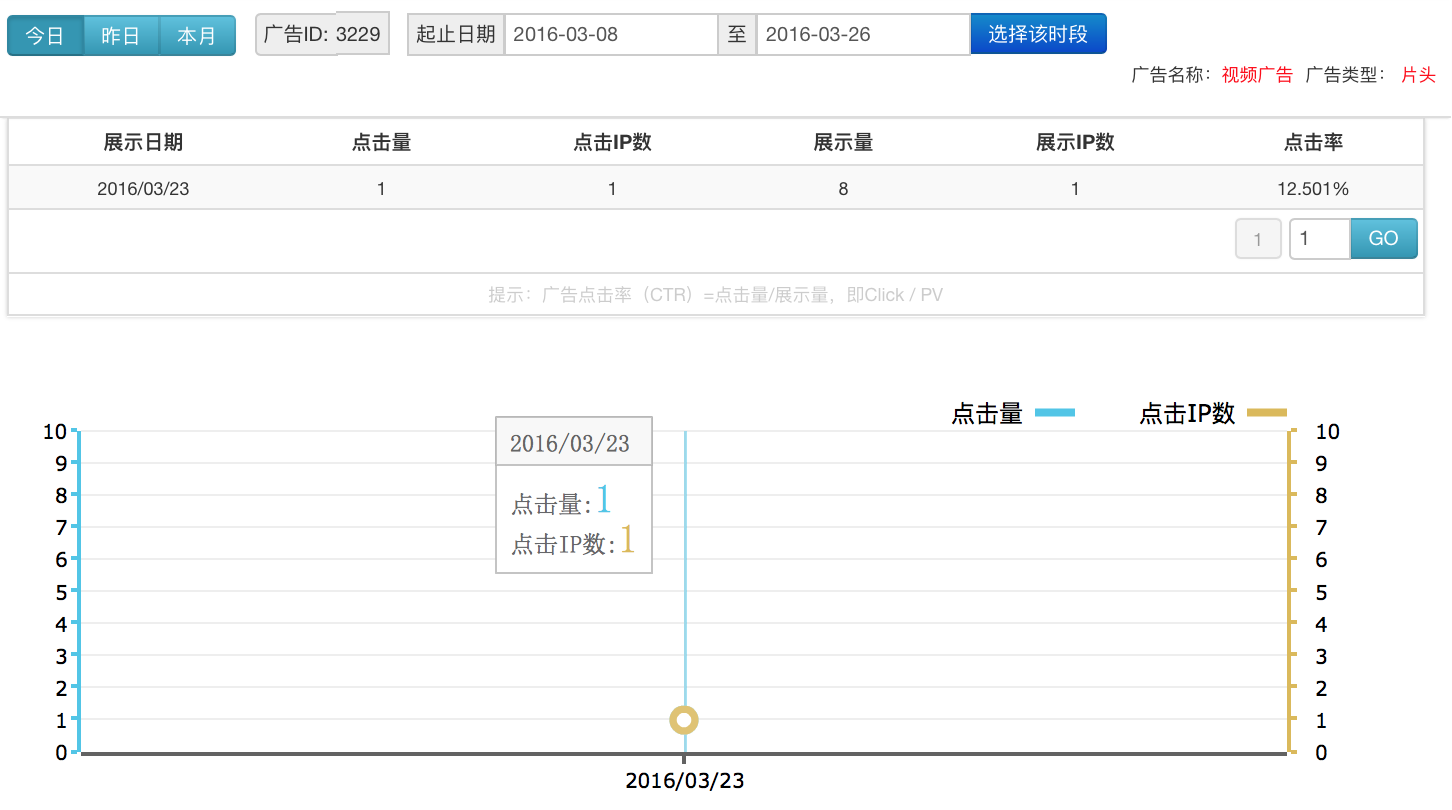Focus the page number input box
The height and width of the screenshot is (810, 1452).
pos(1319,239)
